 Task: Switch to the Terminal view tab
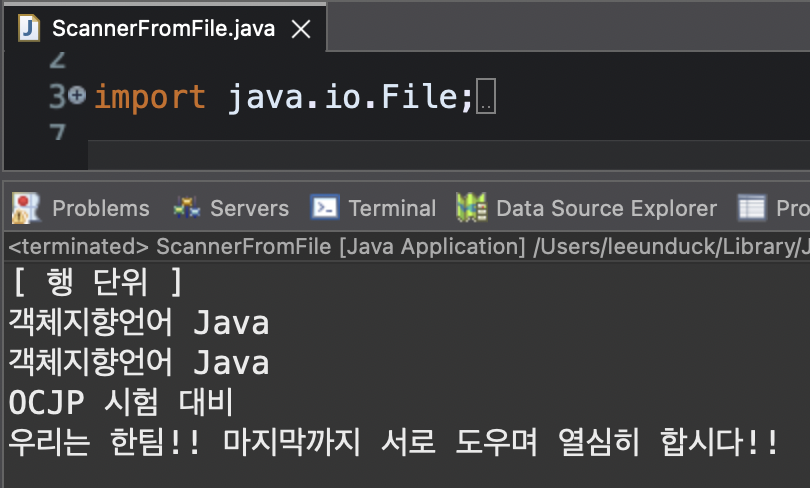tap(373, 209)
